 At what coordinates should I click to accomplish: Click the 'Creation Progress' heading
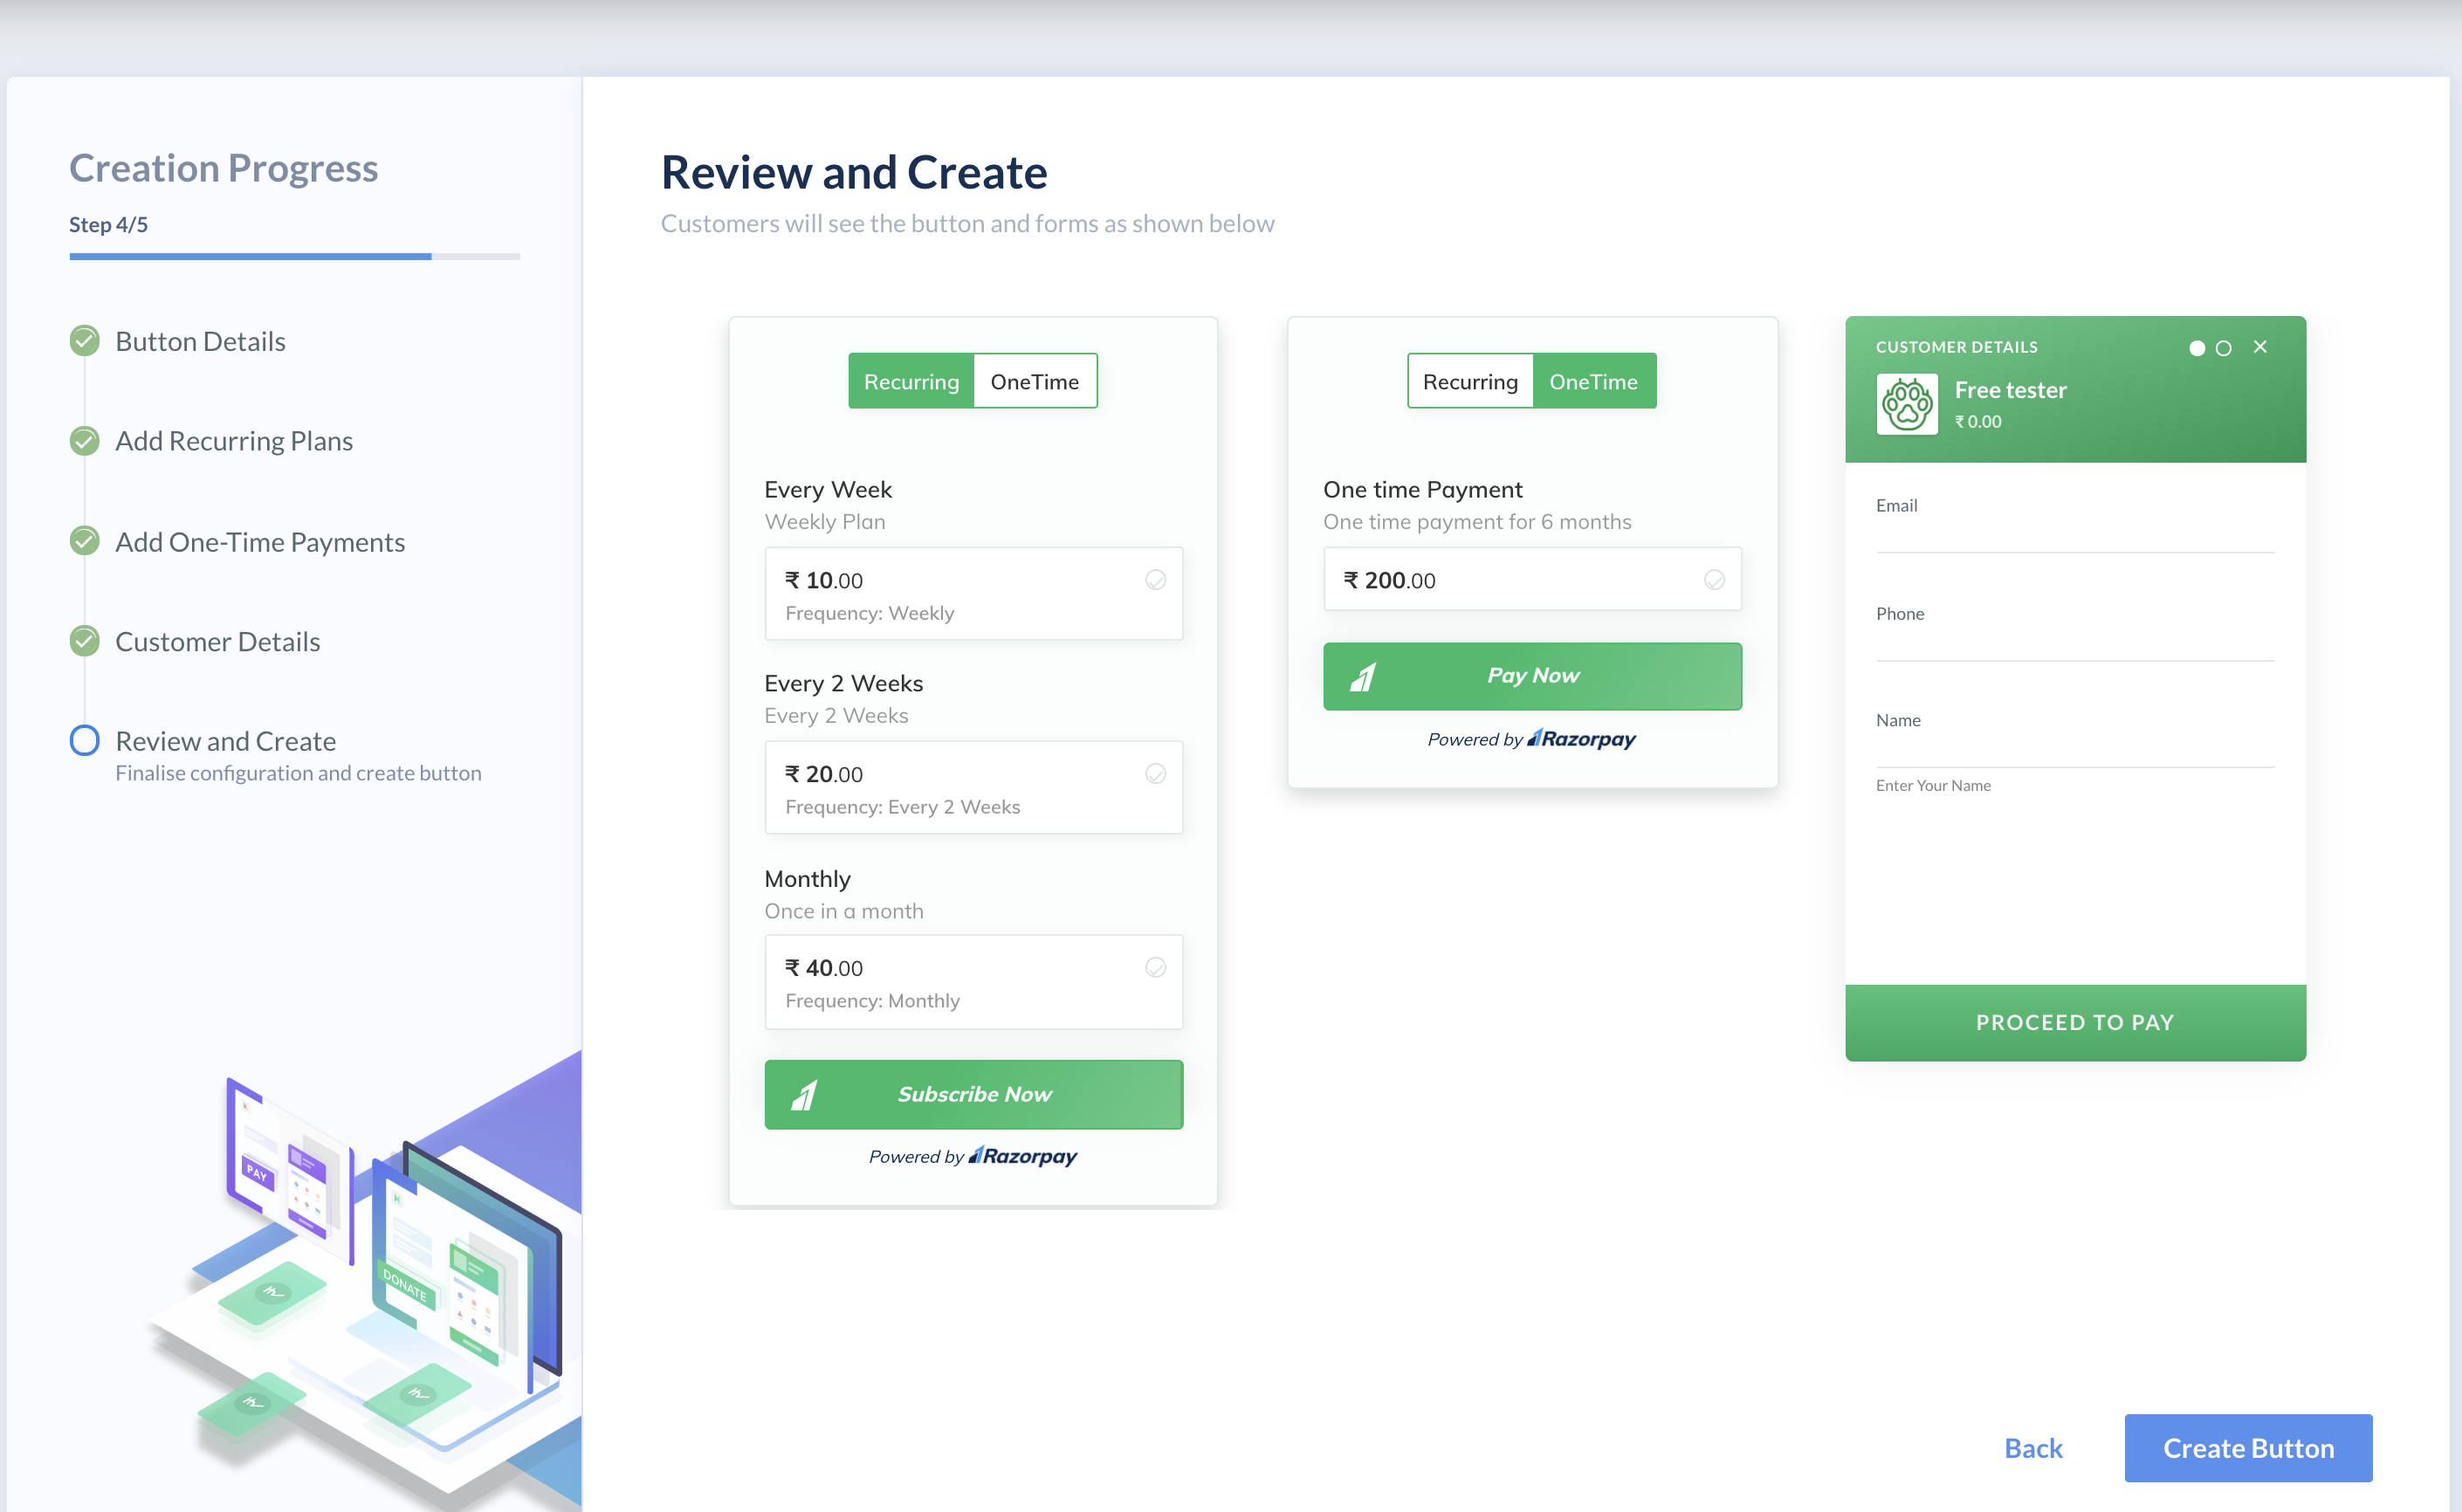pos(223,168)
